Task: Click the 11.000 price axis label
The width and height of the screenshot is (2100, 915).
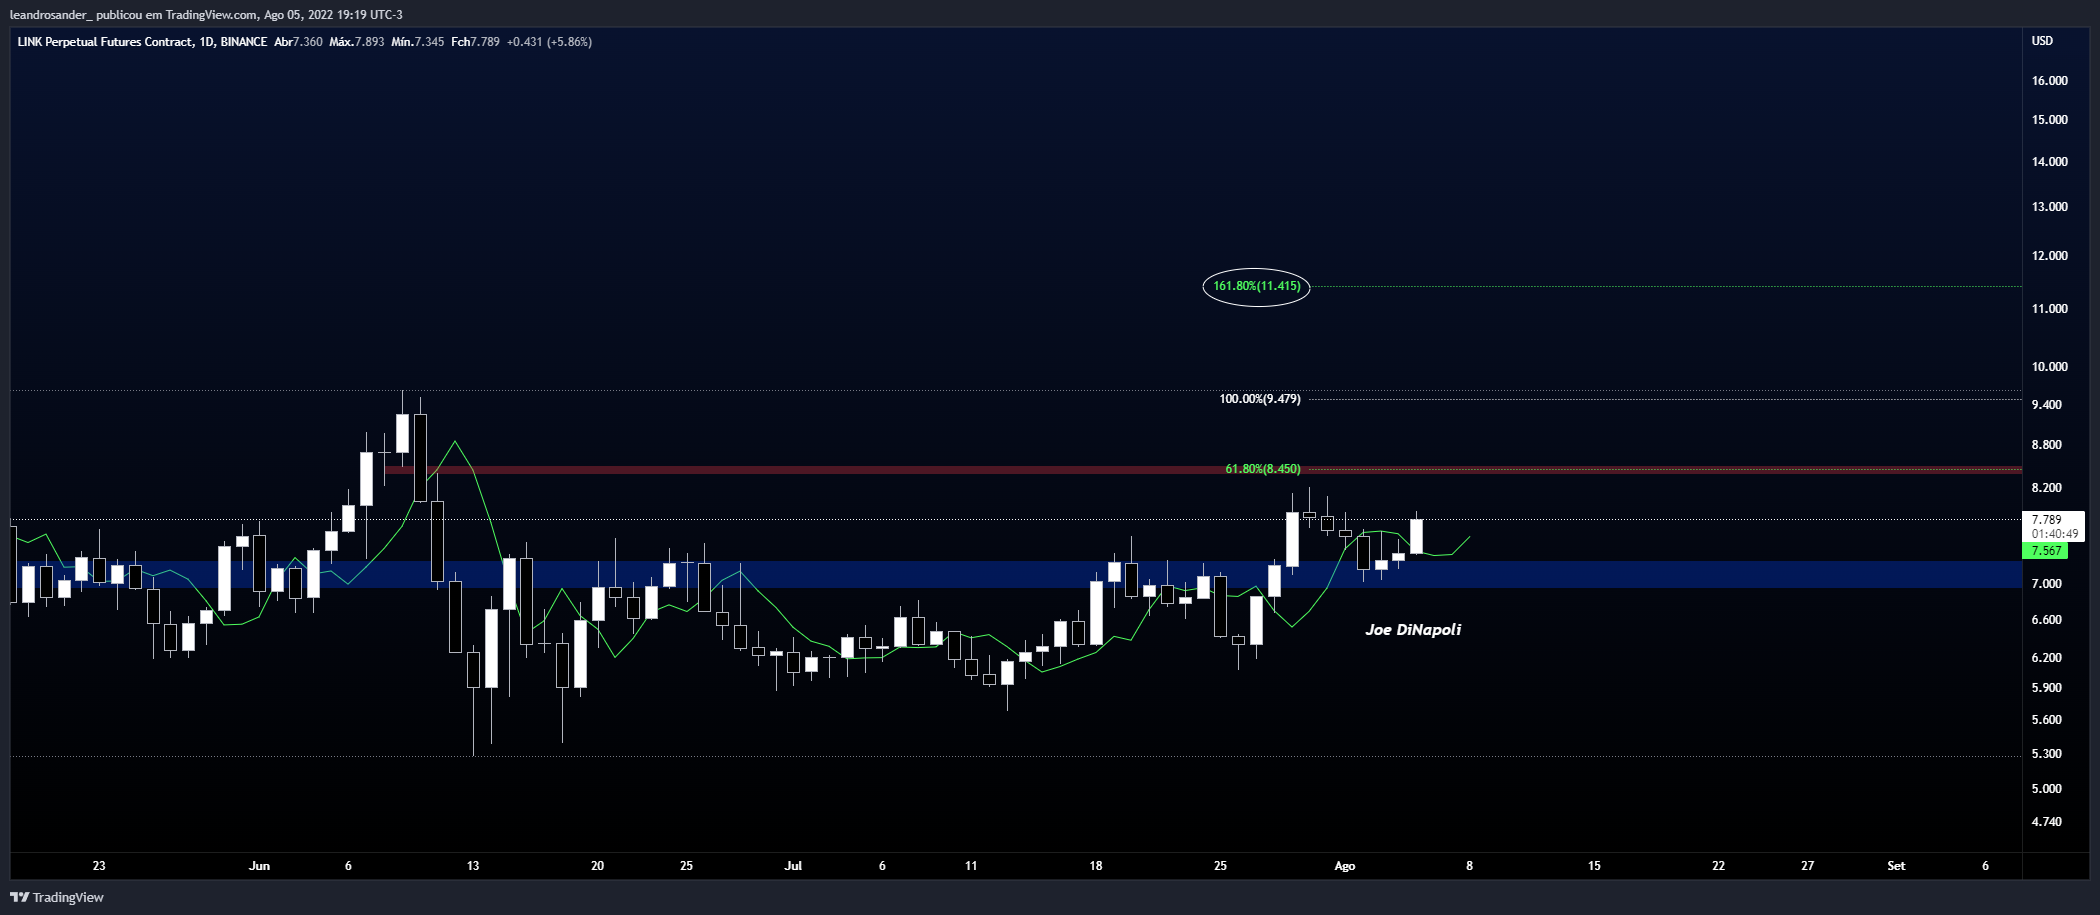Action: (2049, 309)
